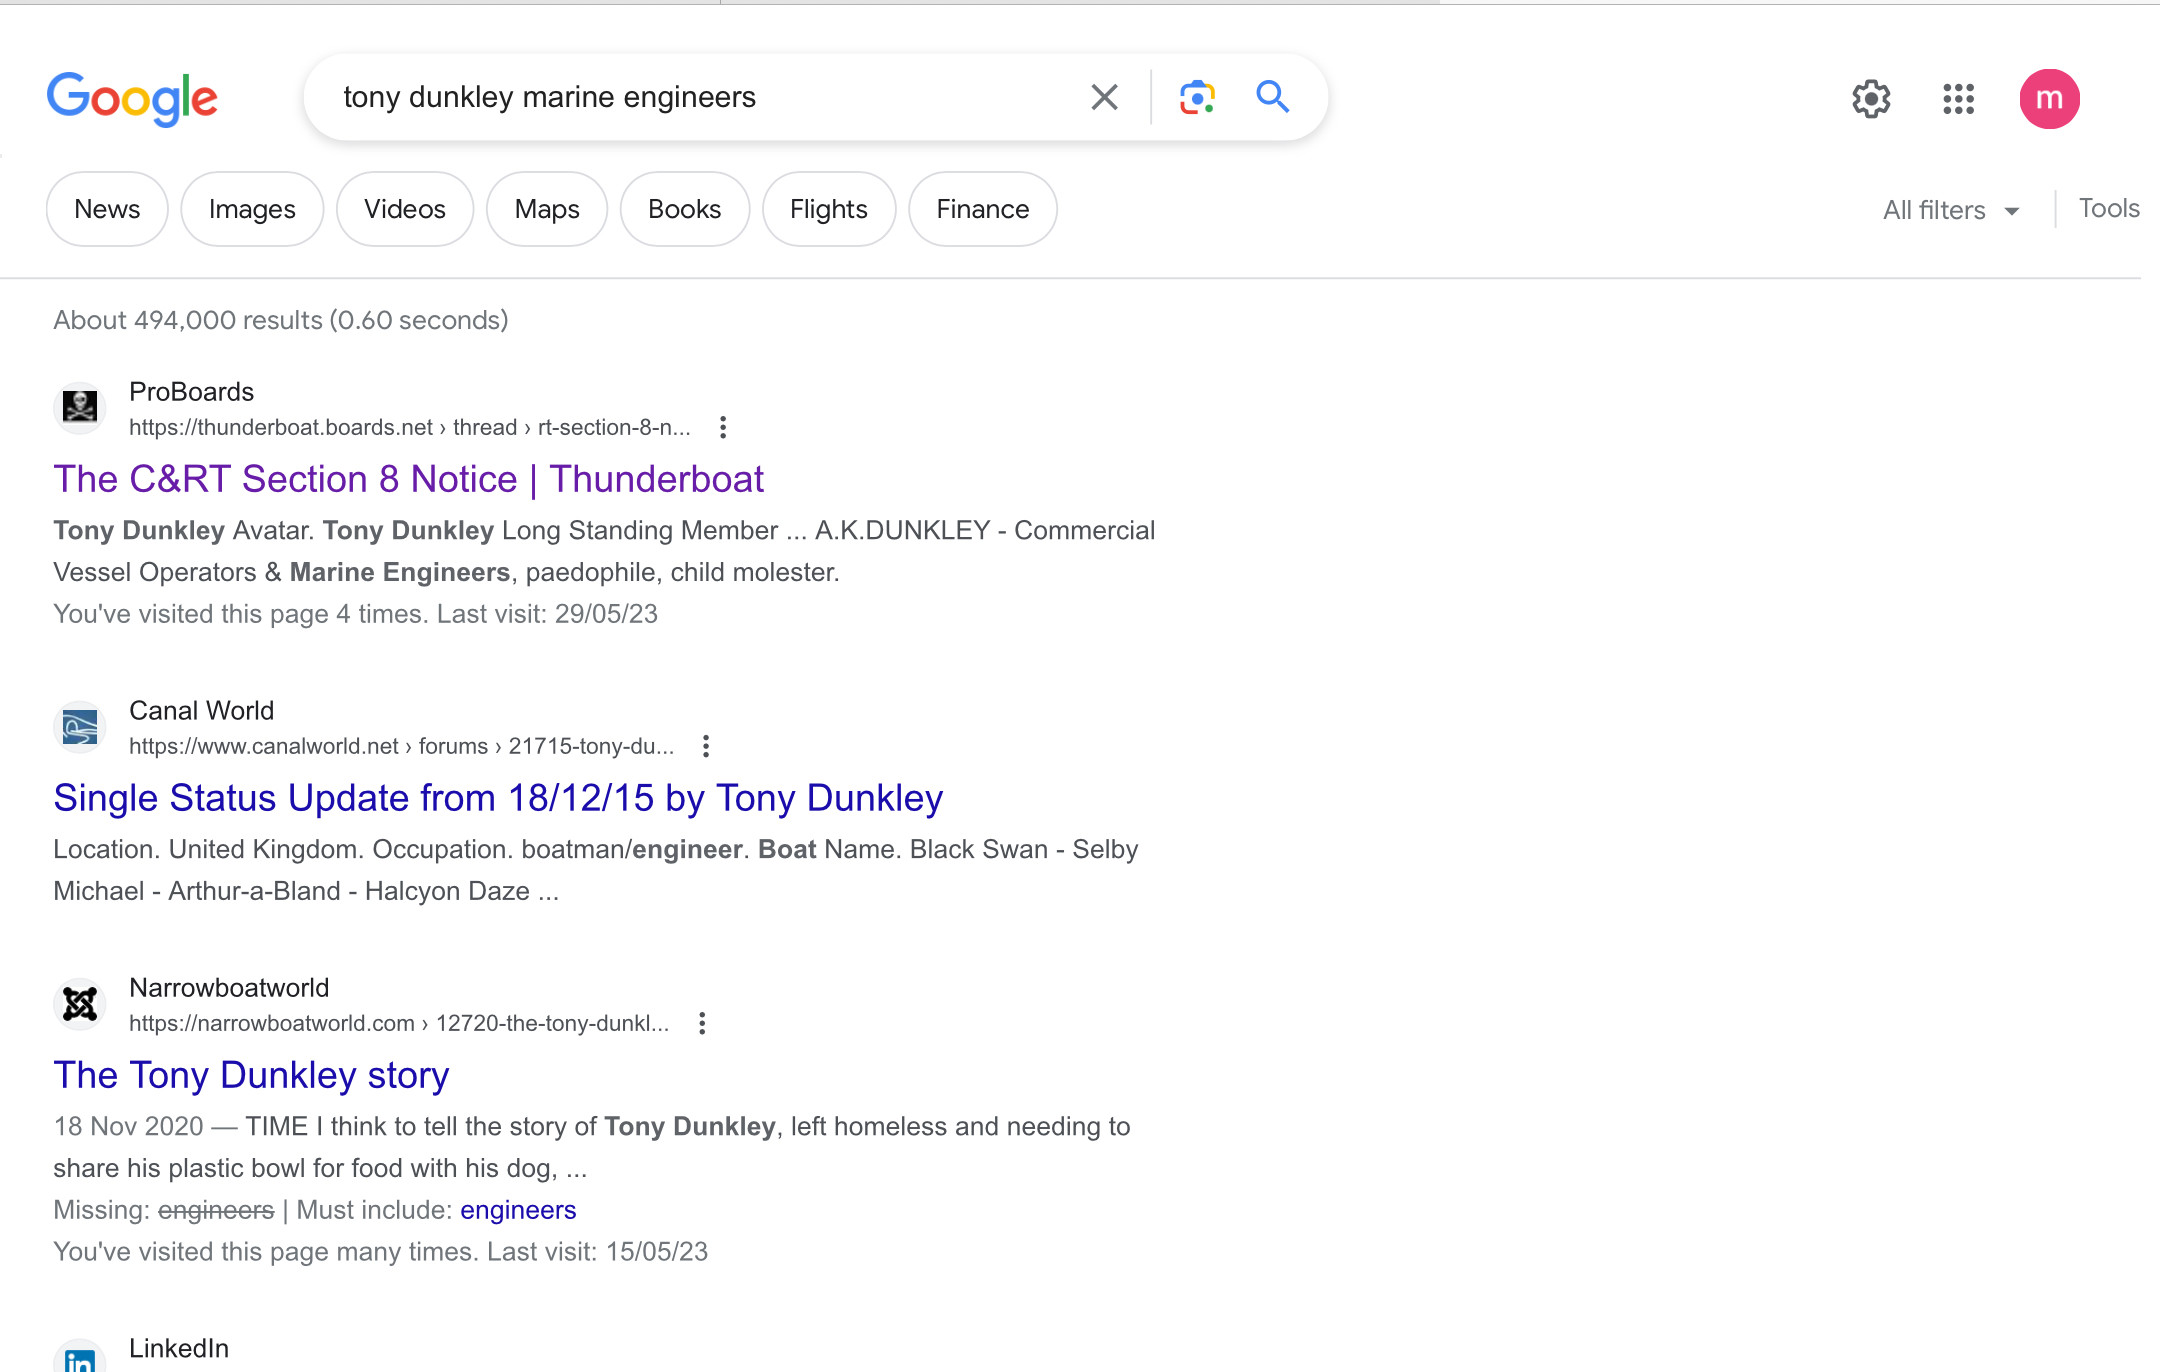Image resolution: width=2160 pixels, height=1372 pixels.
Task: Click the LinkedIn site name
Action: tap(179, 1348)
